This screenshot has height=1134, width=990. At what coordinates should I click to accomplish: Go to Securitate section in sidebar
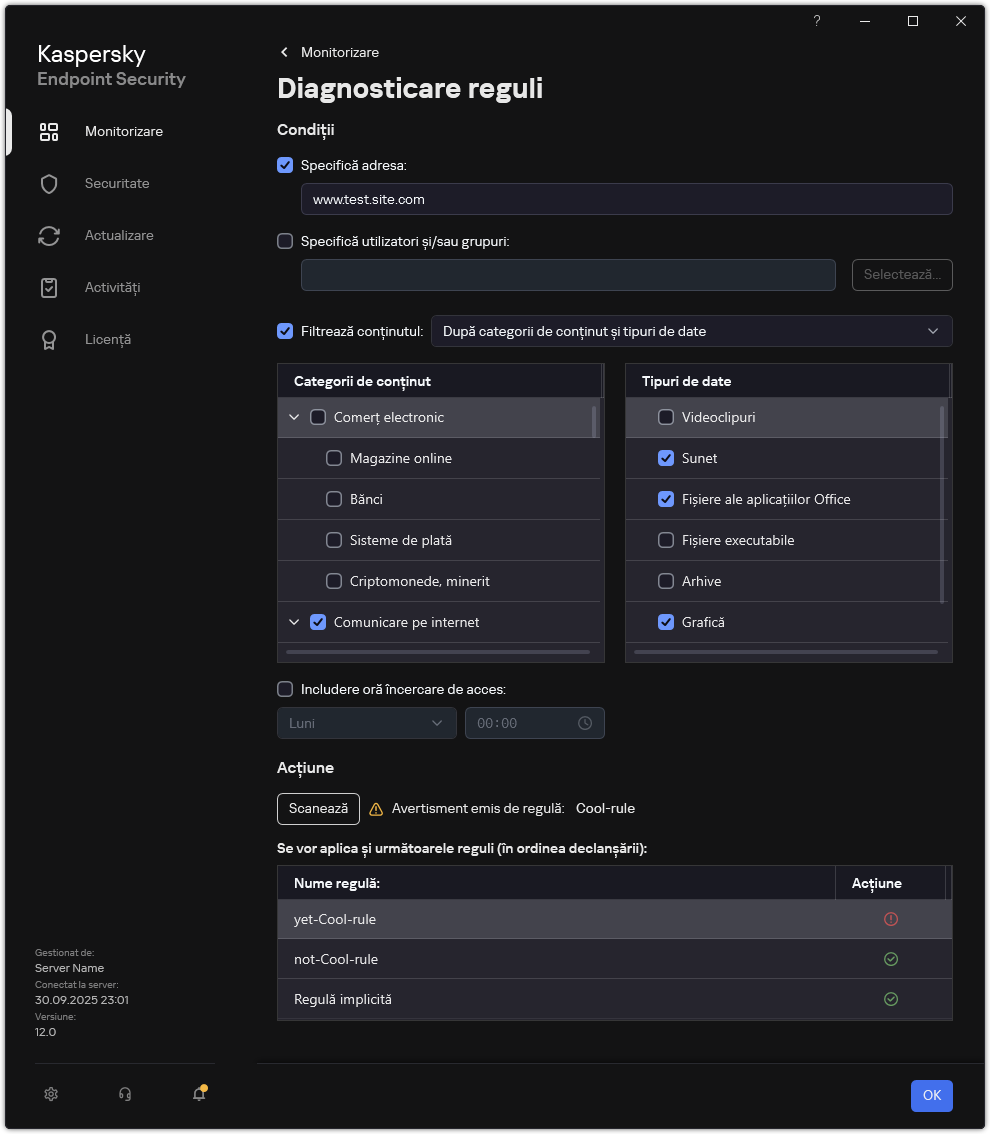[x=117, y=183]
